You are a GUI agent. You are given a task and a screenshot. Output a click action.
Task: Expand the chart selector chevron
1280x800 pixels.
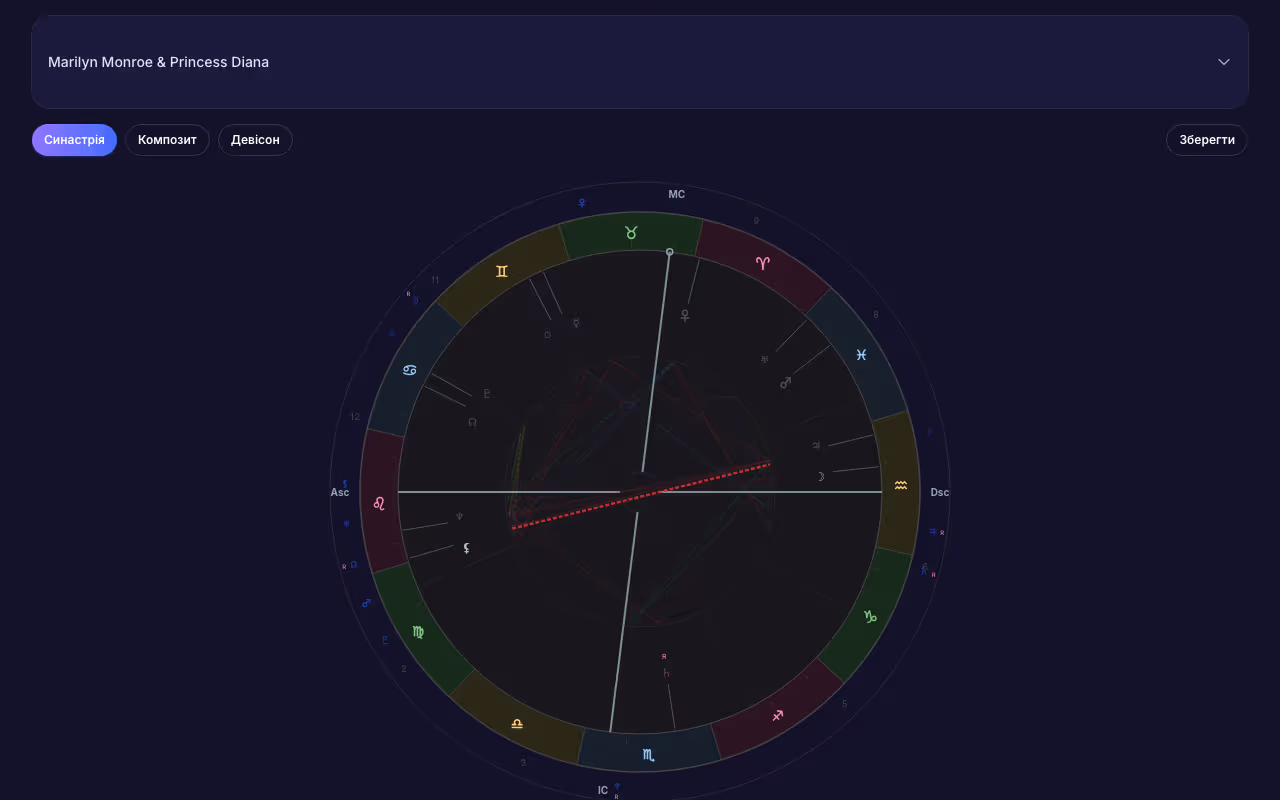[1223, 62]
